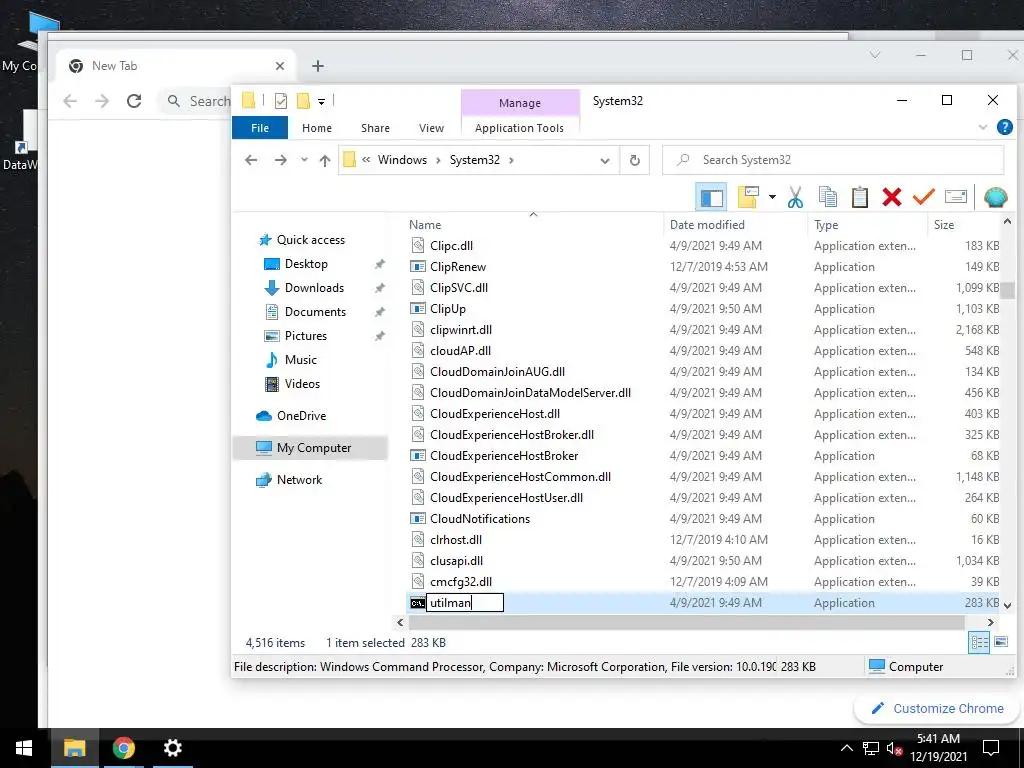The height and width of the screenshot is (768, 1024).
Task: Click the Copy pages icon
Action: pos(827,197)
